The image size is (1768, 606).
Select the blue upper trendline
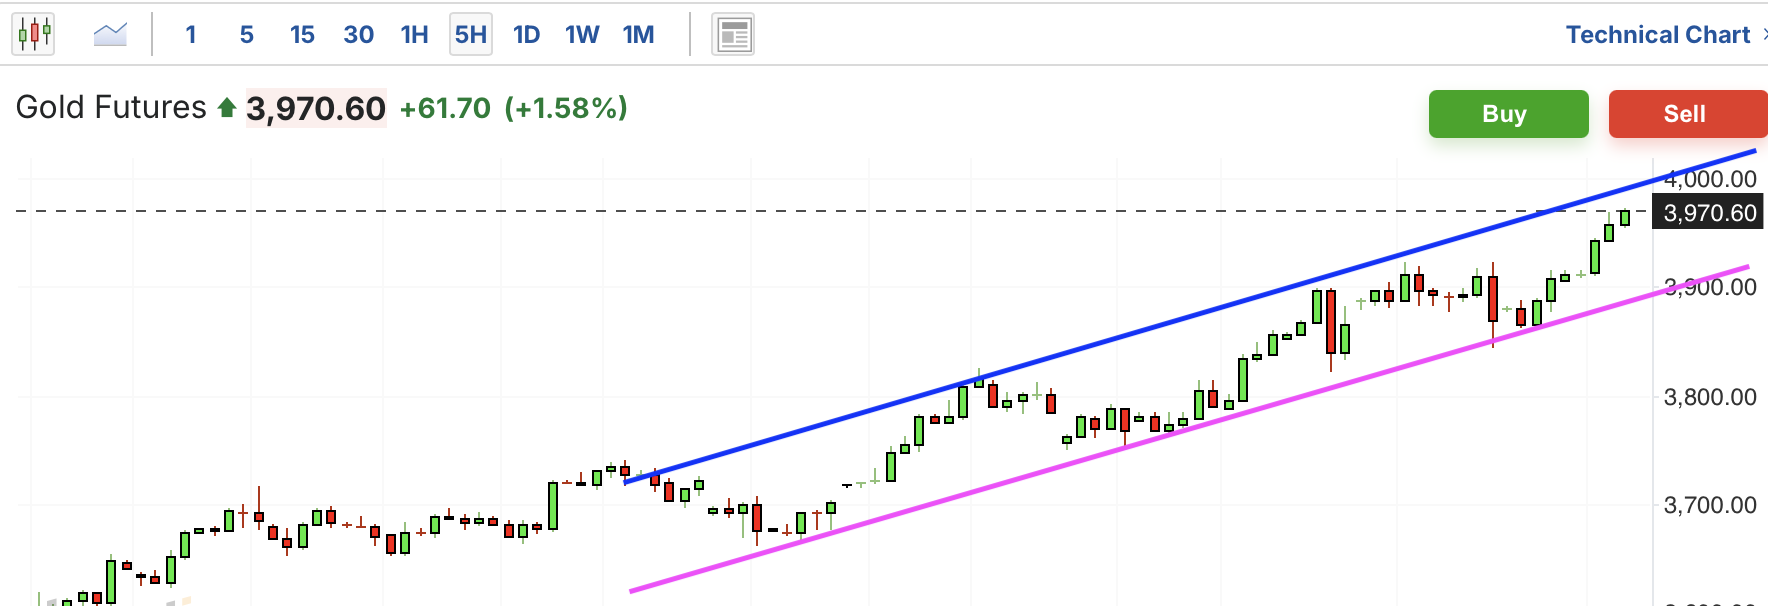(1190, 317)
